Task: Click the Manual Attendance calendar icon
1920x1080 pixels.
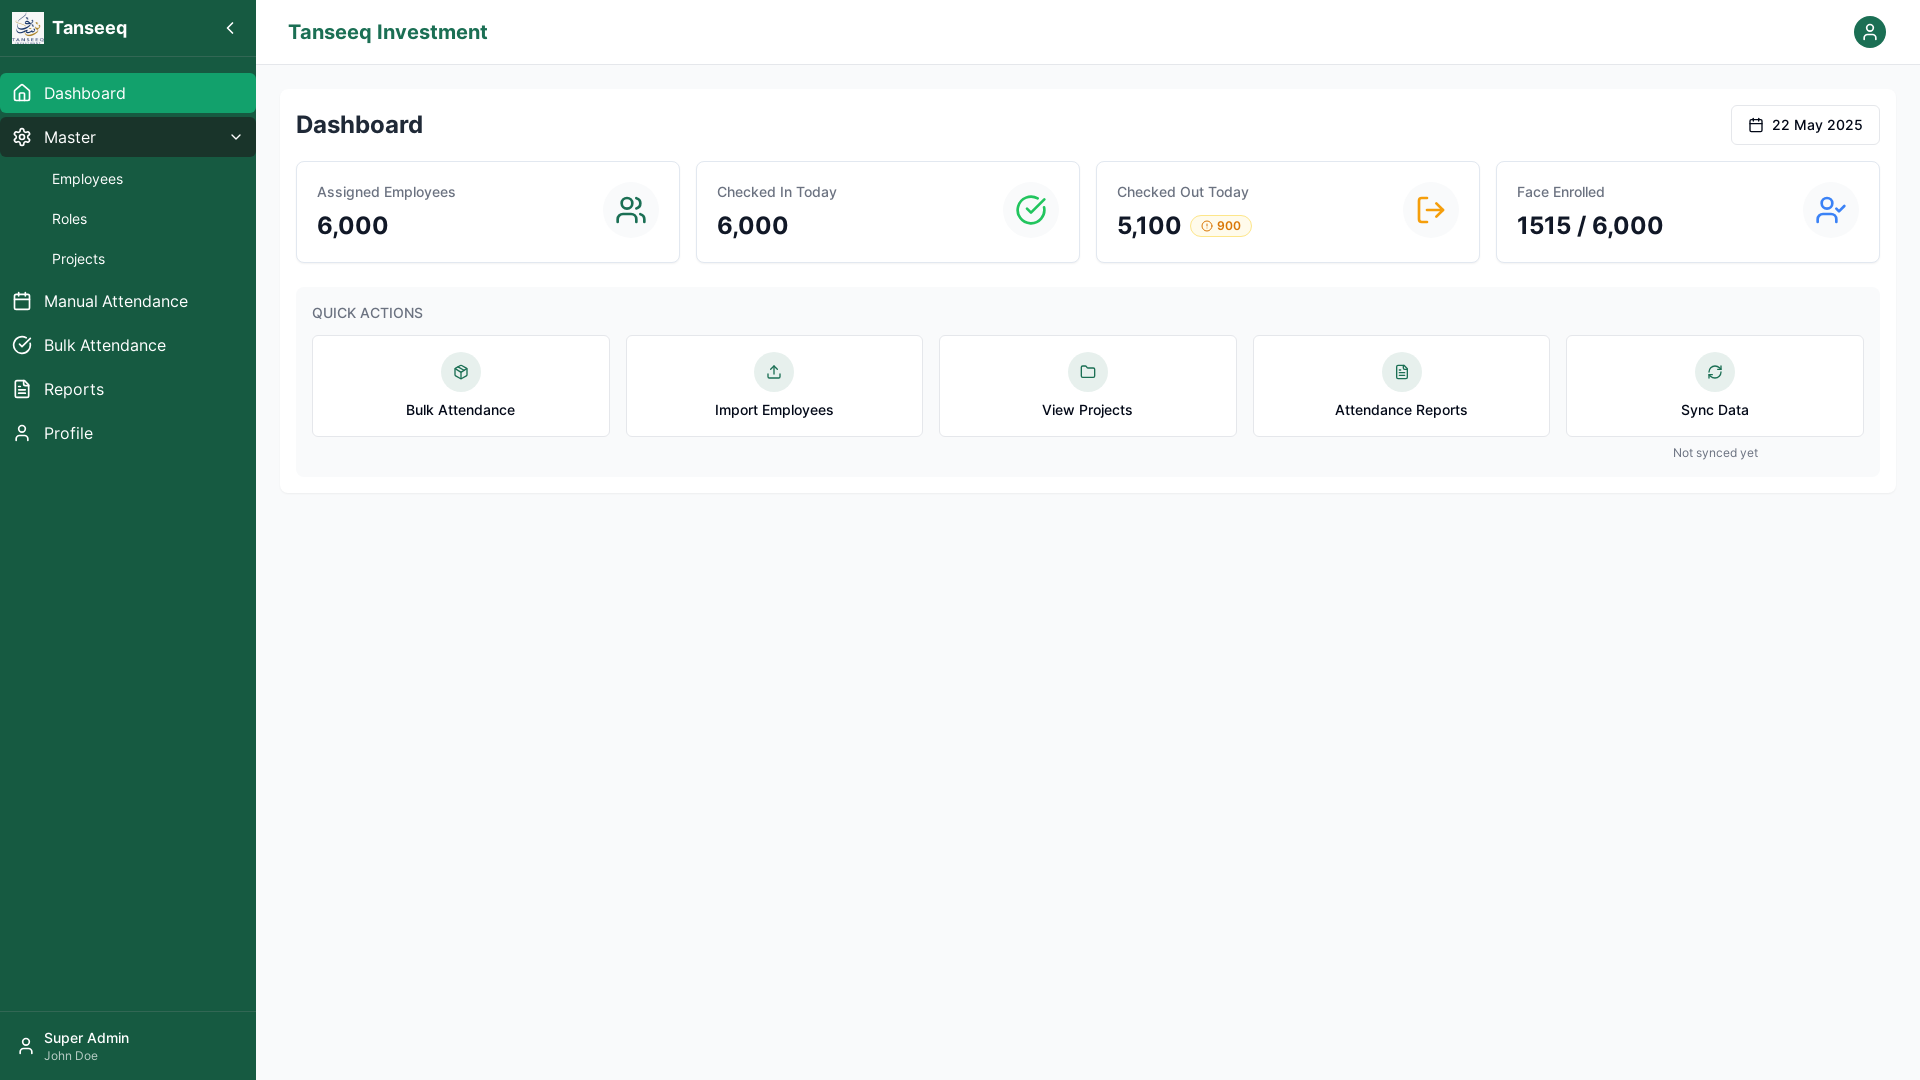Action: pos(22,301)
